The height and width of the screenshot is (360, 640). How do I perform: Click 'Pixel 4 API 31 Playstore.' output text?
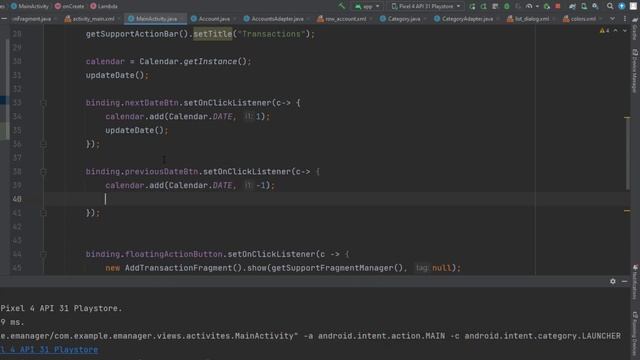[61, 309]
